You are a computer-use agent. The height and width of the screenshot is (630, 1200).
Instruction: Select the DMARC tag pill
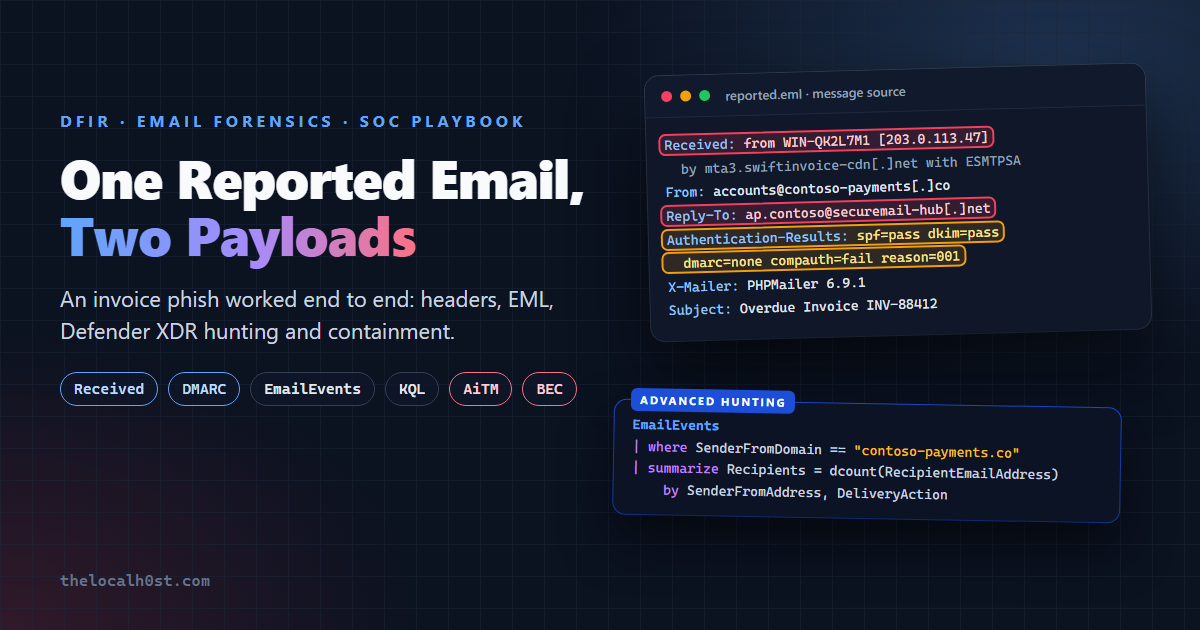(x=204, y=389)
